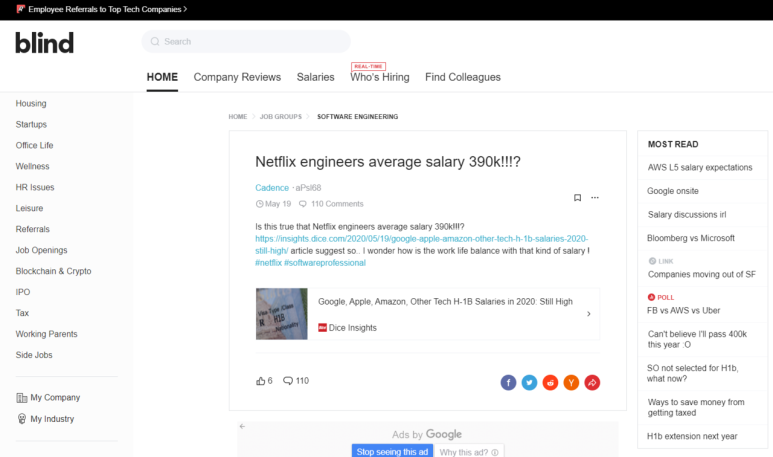
Task: Open the Who's Hiring tab
Action: 380,77
